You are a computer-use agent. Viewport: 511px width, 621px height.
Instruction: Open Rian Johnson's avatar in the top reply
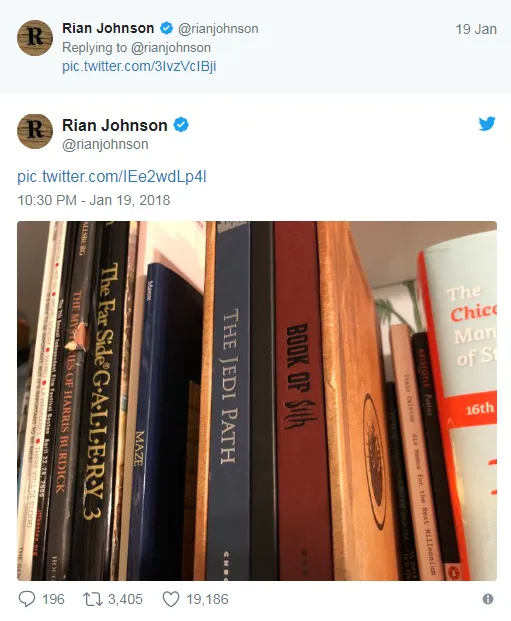point(35,38)
